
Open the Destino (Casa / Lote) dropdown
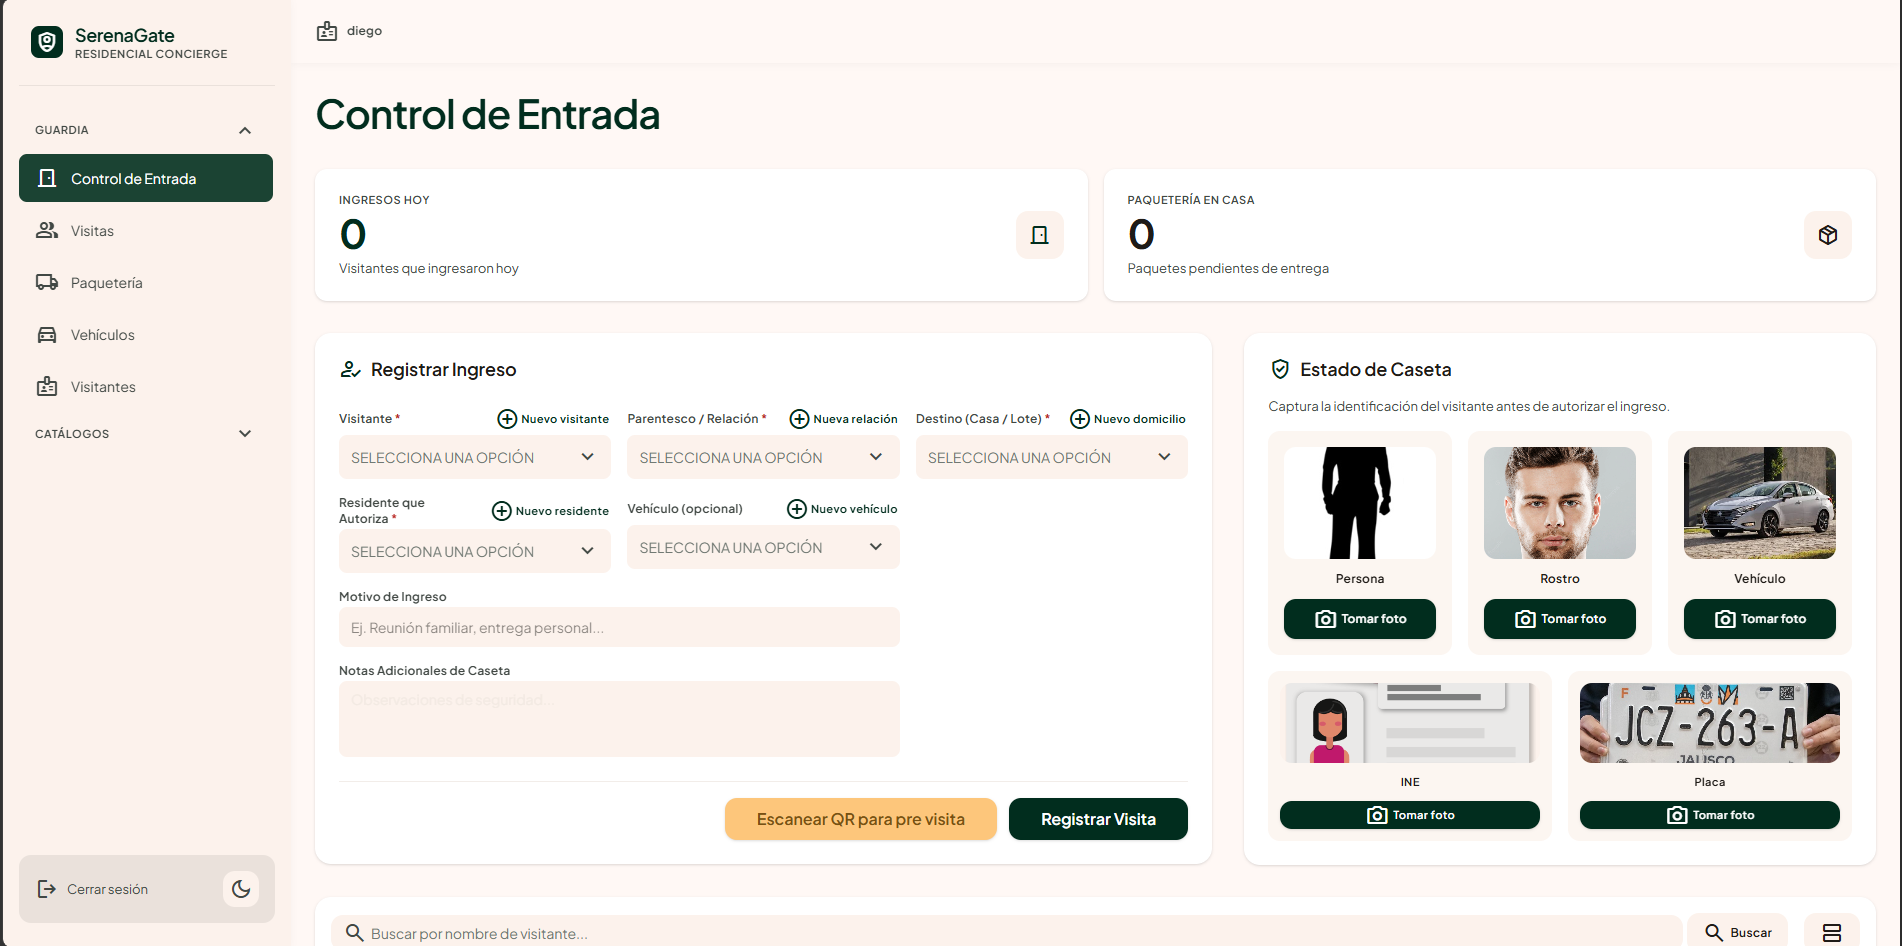pyautogui.click(x=1051, y=457)
